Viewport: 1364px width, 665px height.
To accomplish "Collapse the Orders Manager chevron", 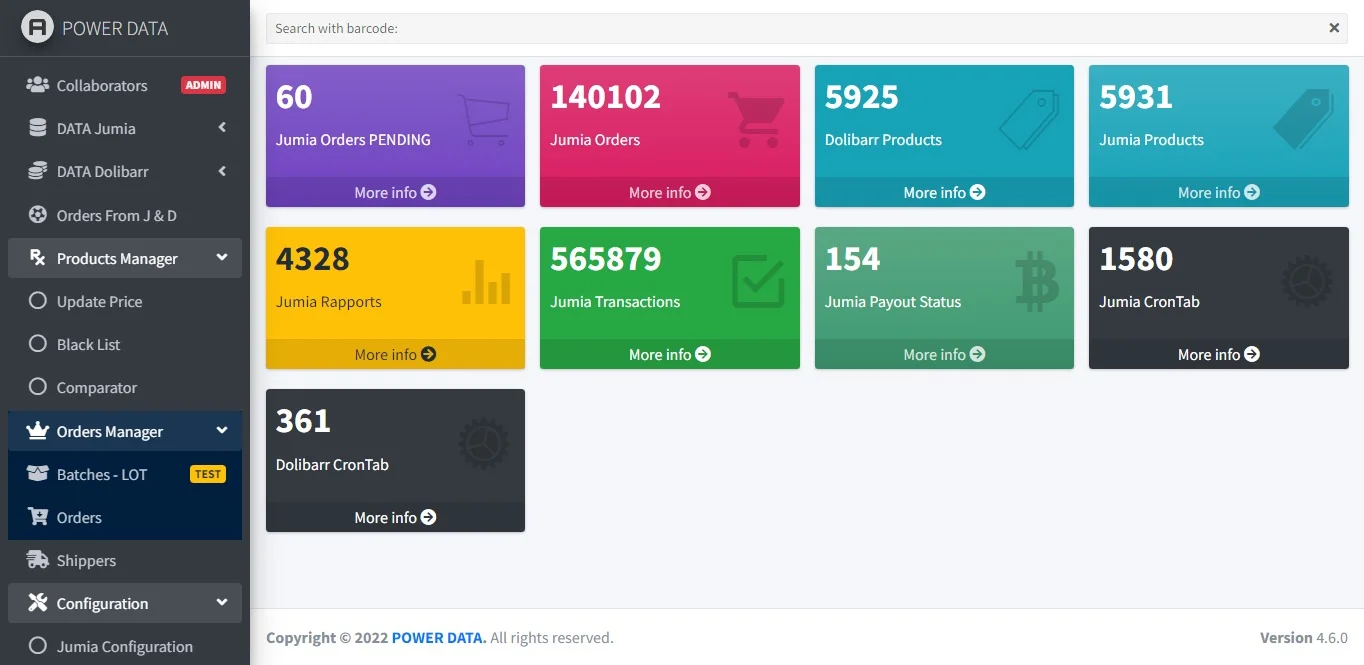I will tap(222, 431).
